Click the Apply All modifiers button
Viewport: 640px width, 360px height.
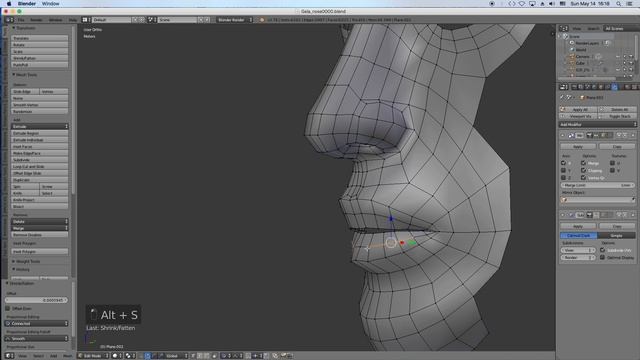click(579, 109)
